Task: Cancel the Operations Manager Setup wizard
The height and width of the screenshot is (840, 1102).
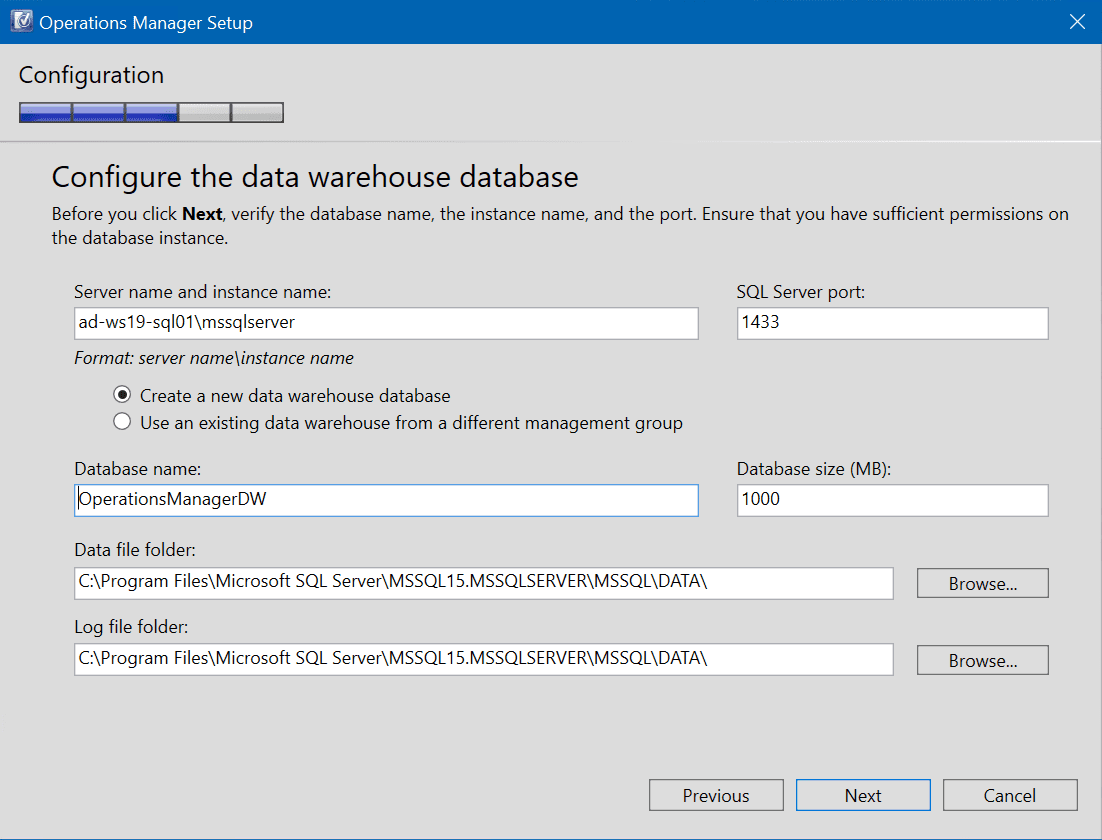Action: (1010, 795)
